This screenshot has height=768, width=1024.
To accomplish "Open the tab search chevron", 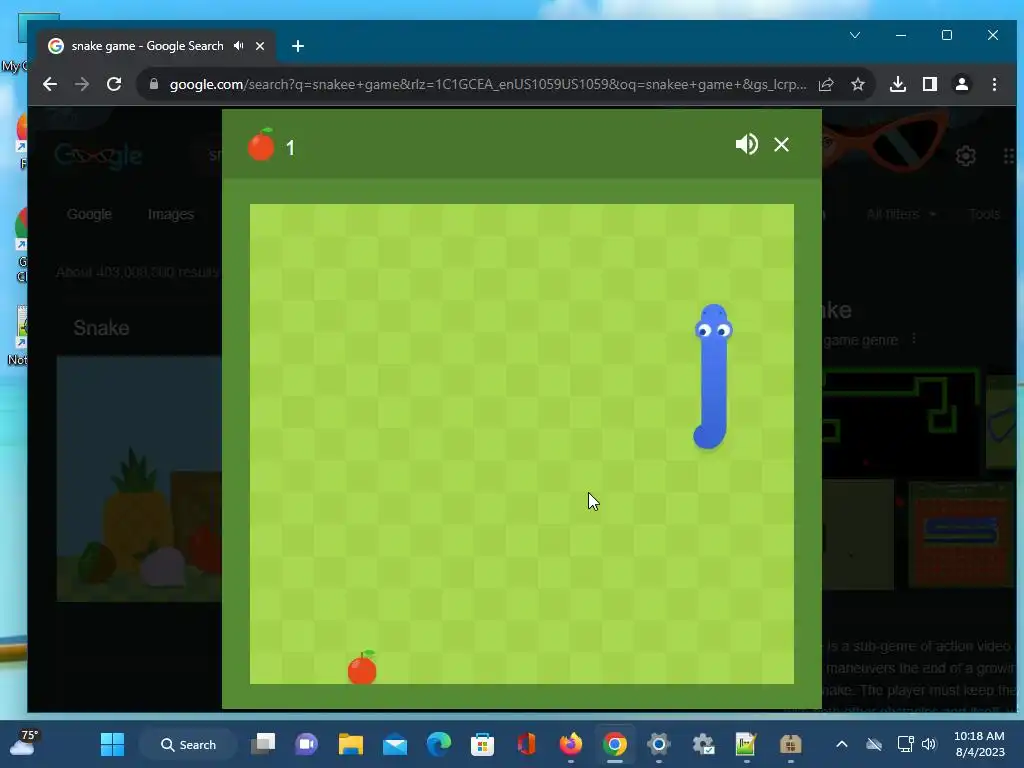I will tap(855, 35).
